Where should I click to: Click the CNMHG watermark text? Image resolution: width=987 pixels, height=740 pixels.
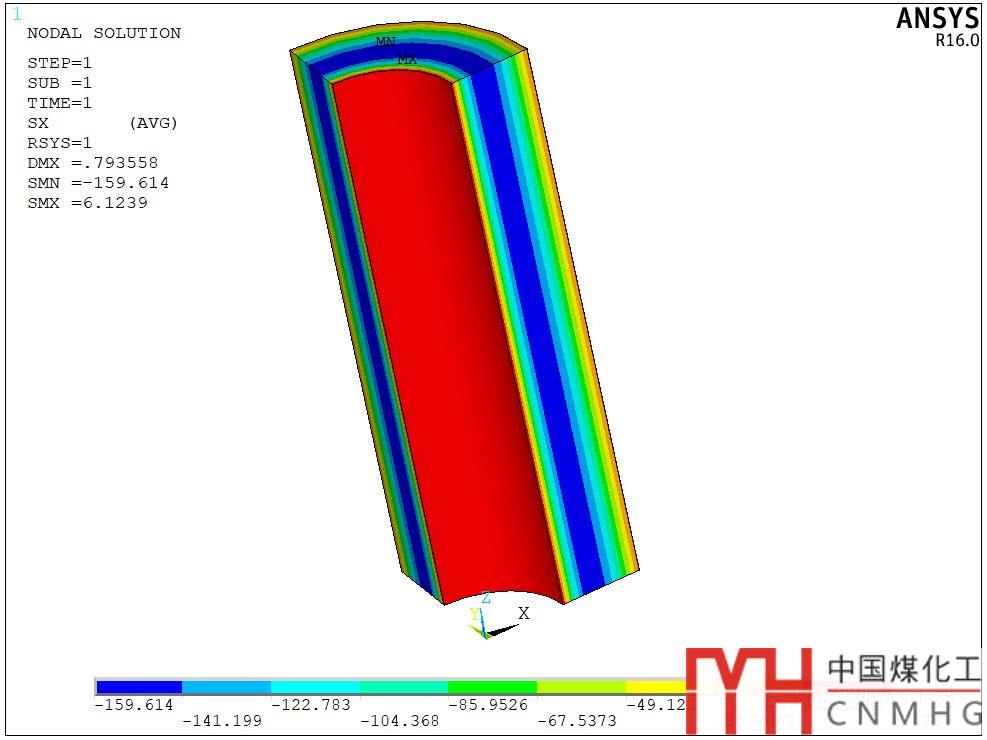[x=905, y=713]
